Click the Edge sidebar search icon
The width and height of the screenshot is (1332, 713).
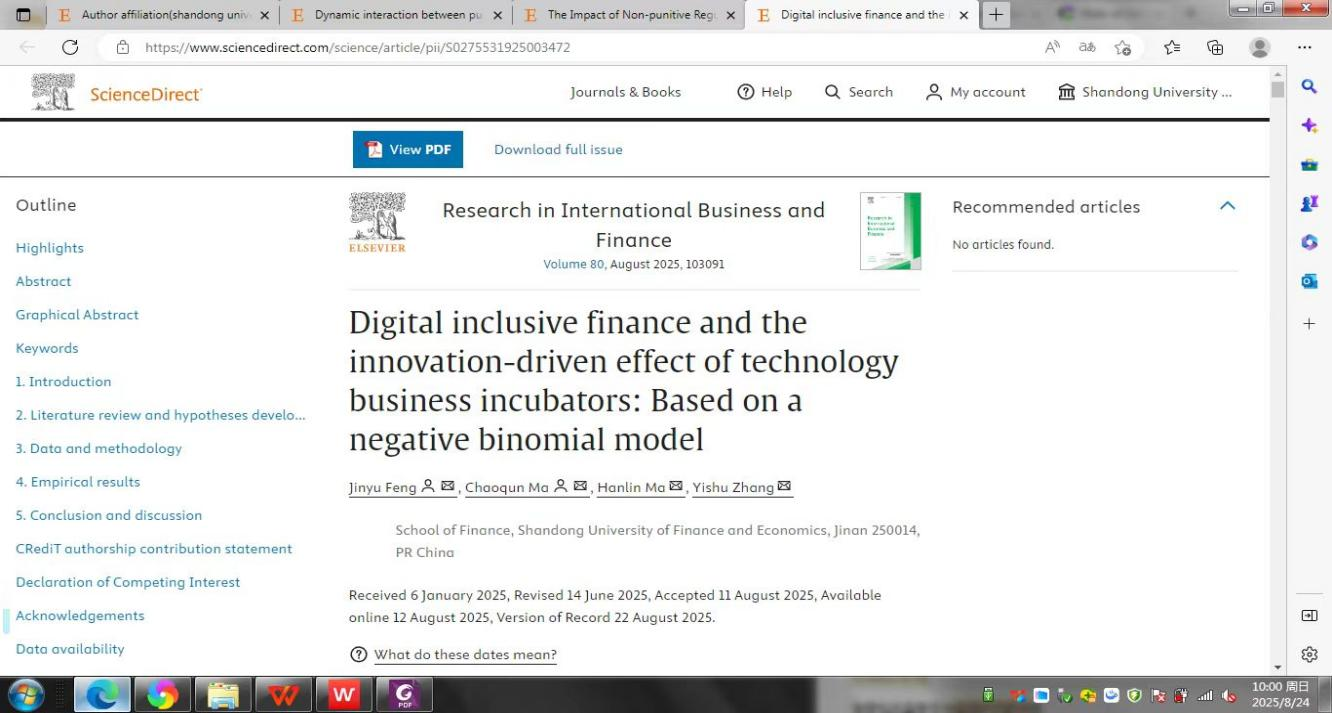1309,87
